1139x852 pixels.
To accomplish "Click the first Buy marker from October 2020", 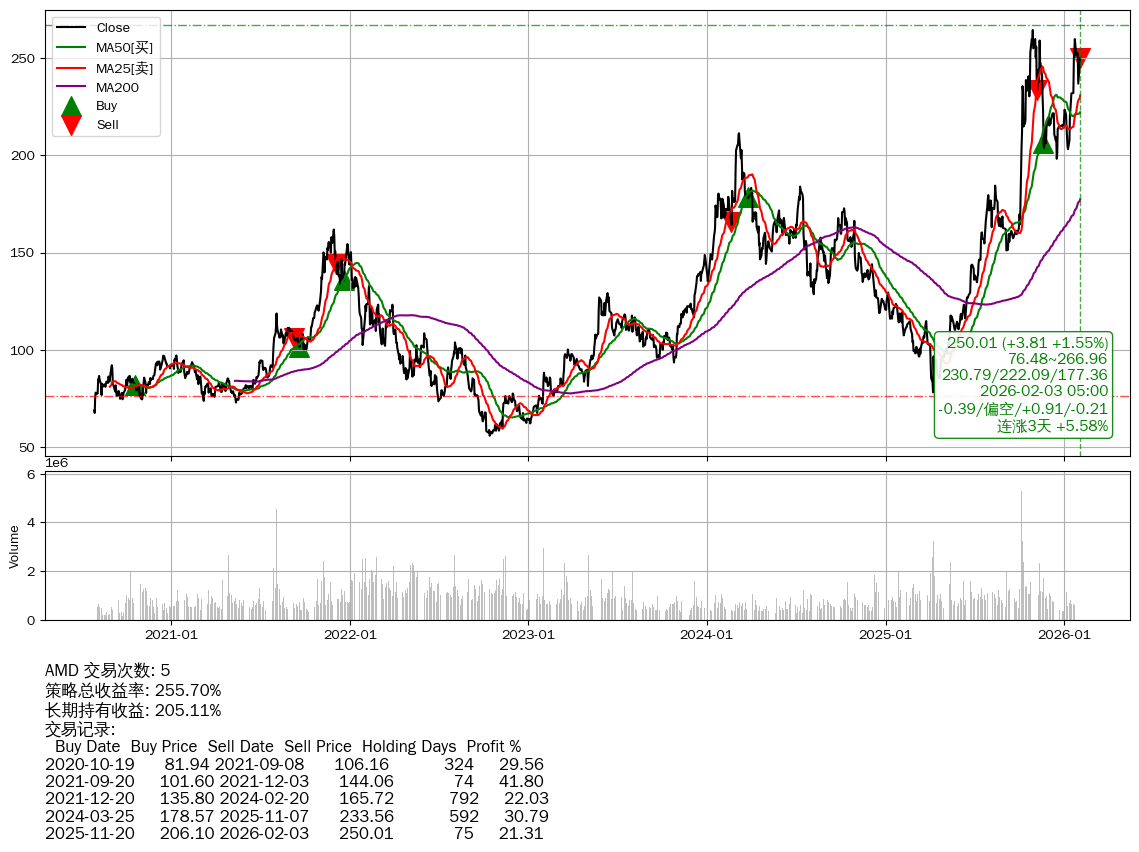I will click(x=134, y=386).
